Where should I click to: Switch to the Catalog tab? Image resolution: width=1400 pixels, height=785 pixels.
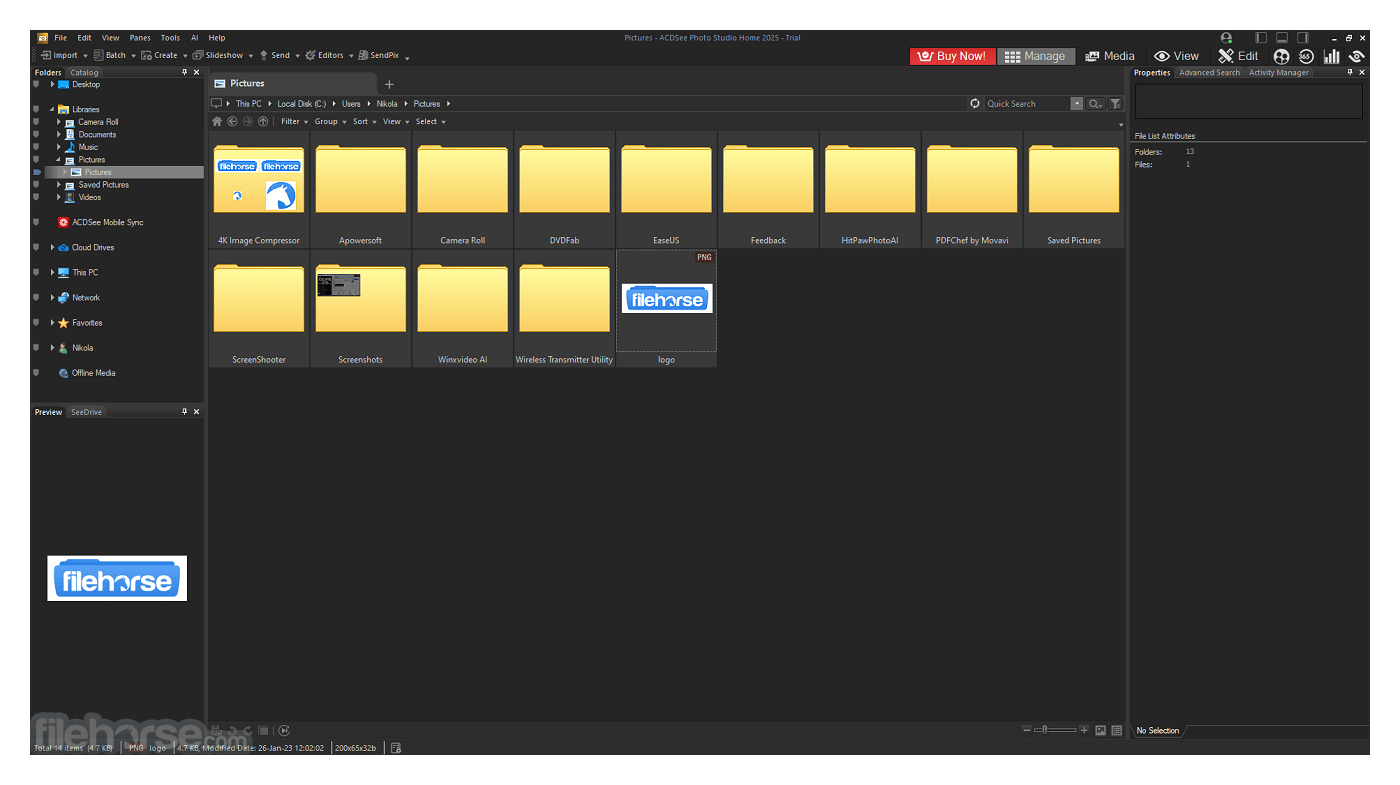click(x=84, y=73)
